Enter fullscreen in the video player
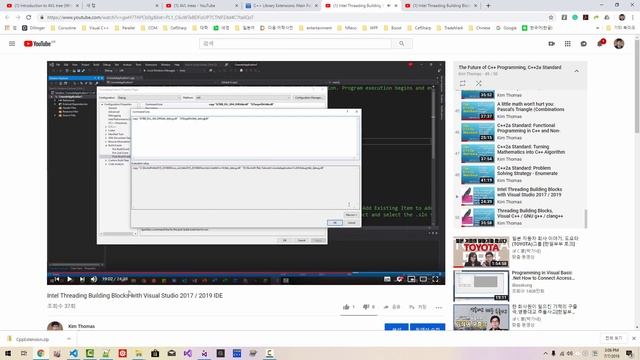 click(x=436, y=279)
